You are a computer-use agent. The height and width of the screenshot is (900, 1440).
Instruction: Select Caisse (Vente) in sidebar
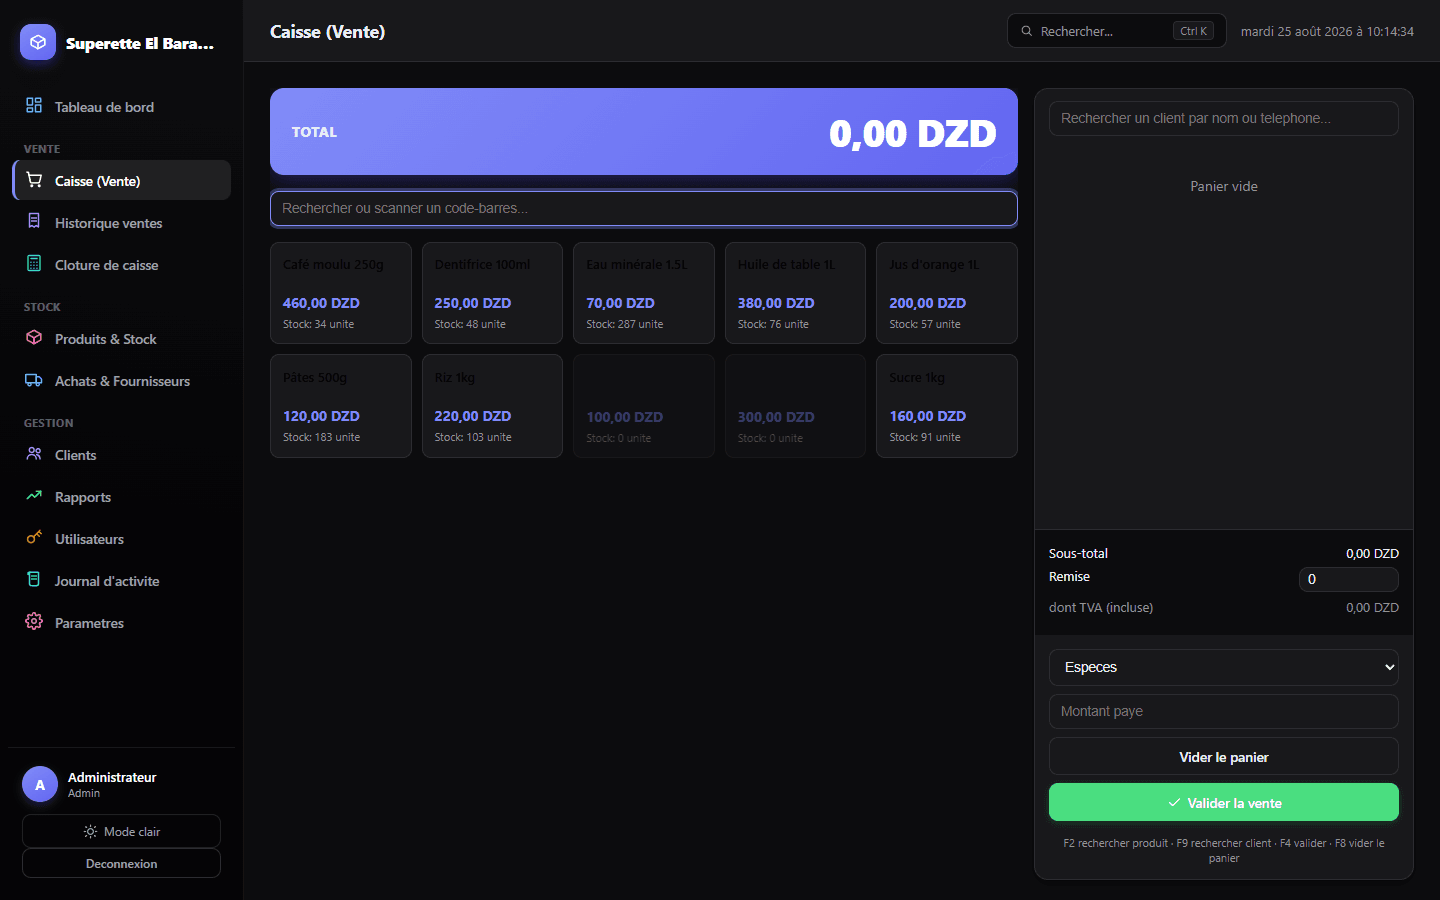(122, 180)
